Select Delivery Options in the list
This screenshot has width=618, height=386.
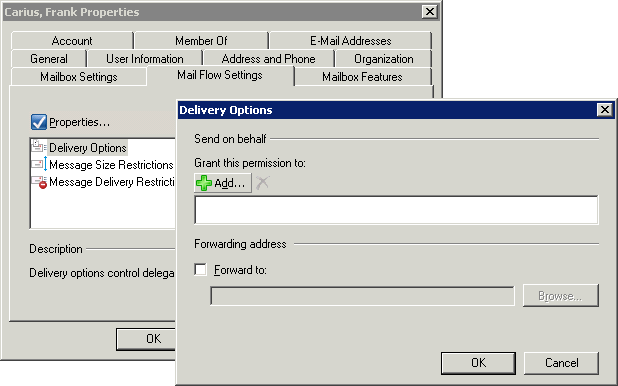click(x=88, y=148)
